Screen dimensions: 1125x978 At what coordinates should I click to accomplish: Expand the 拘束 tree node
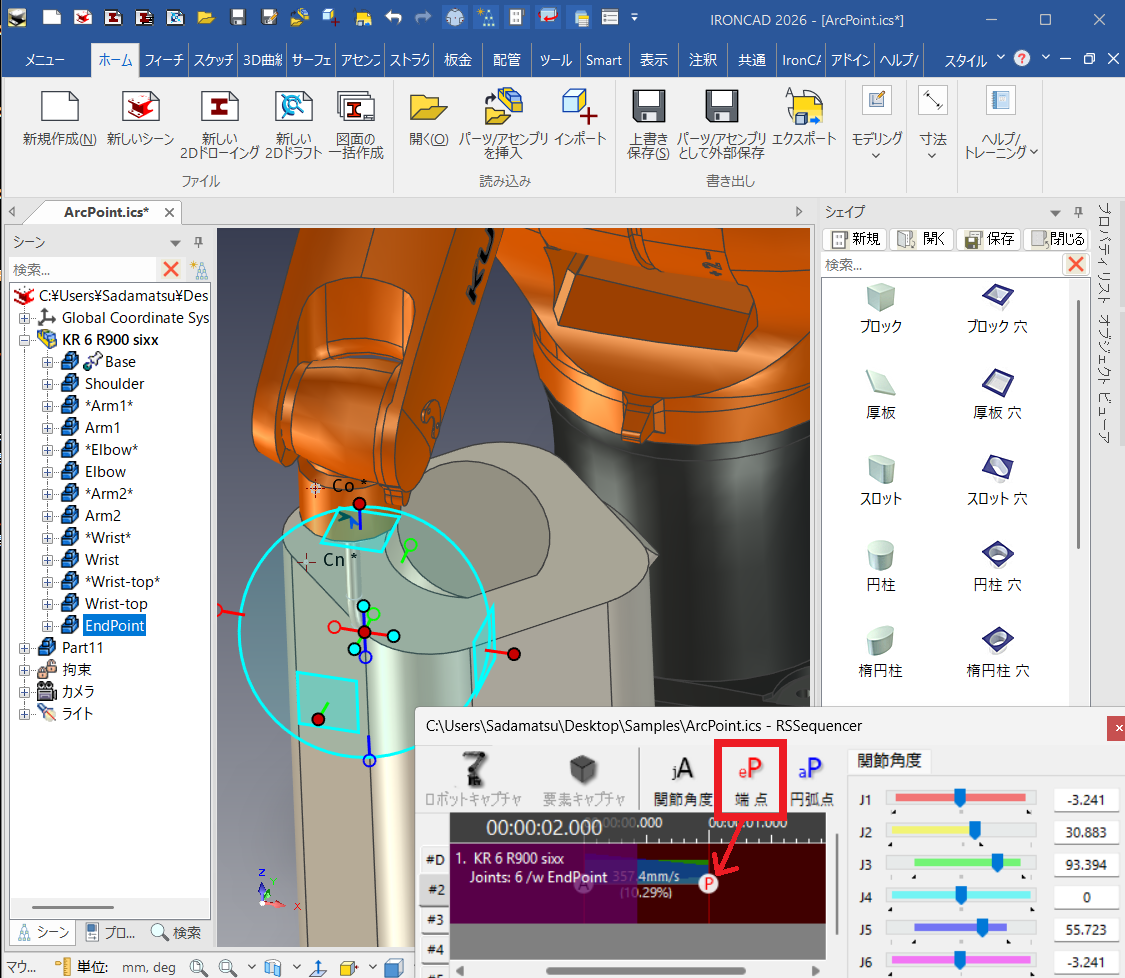pyautogui.click(x=24, y=670)
